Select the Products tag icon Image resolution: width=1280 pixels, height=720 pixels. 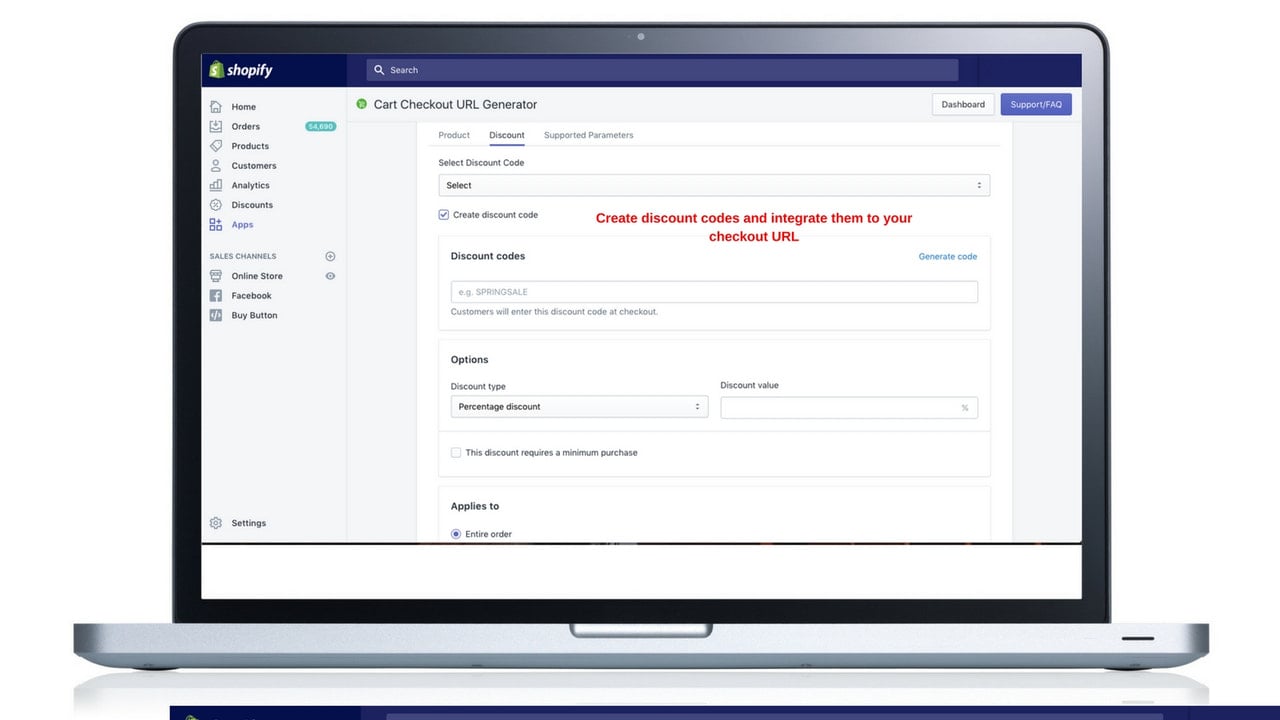click(x=216, y=146)
